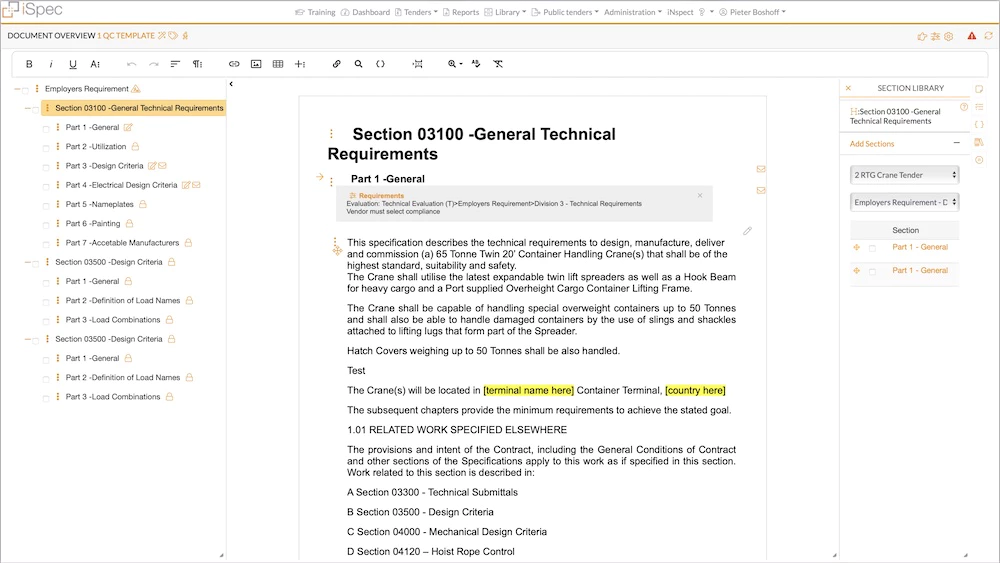
Task: Check the Part 4 -Electrical Design Criteria checkbox
Action: [x=46, y=186]
